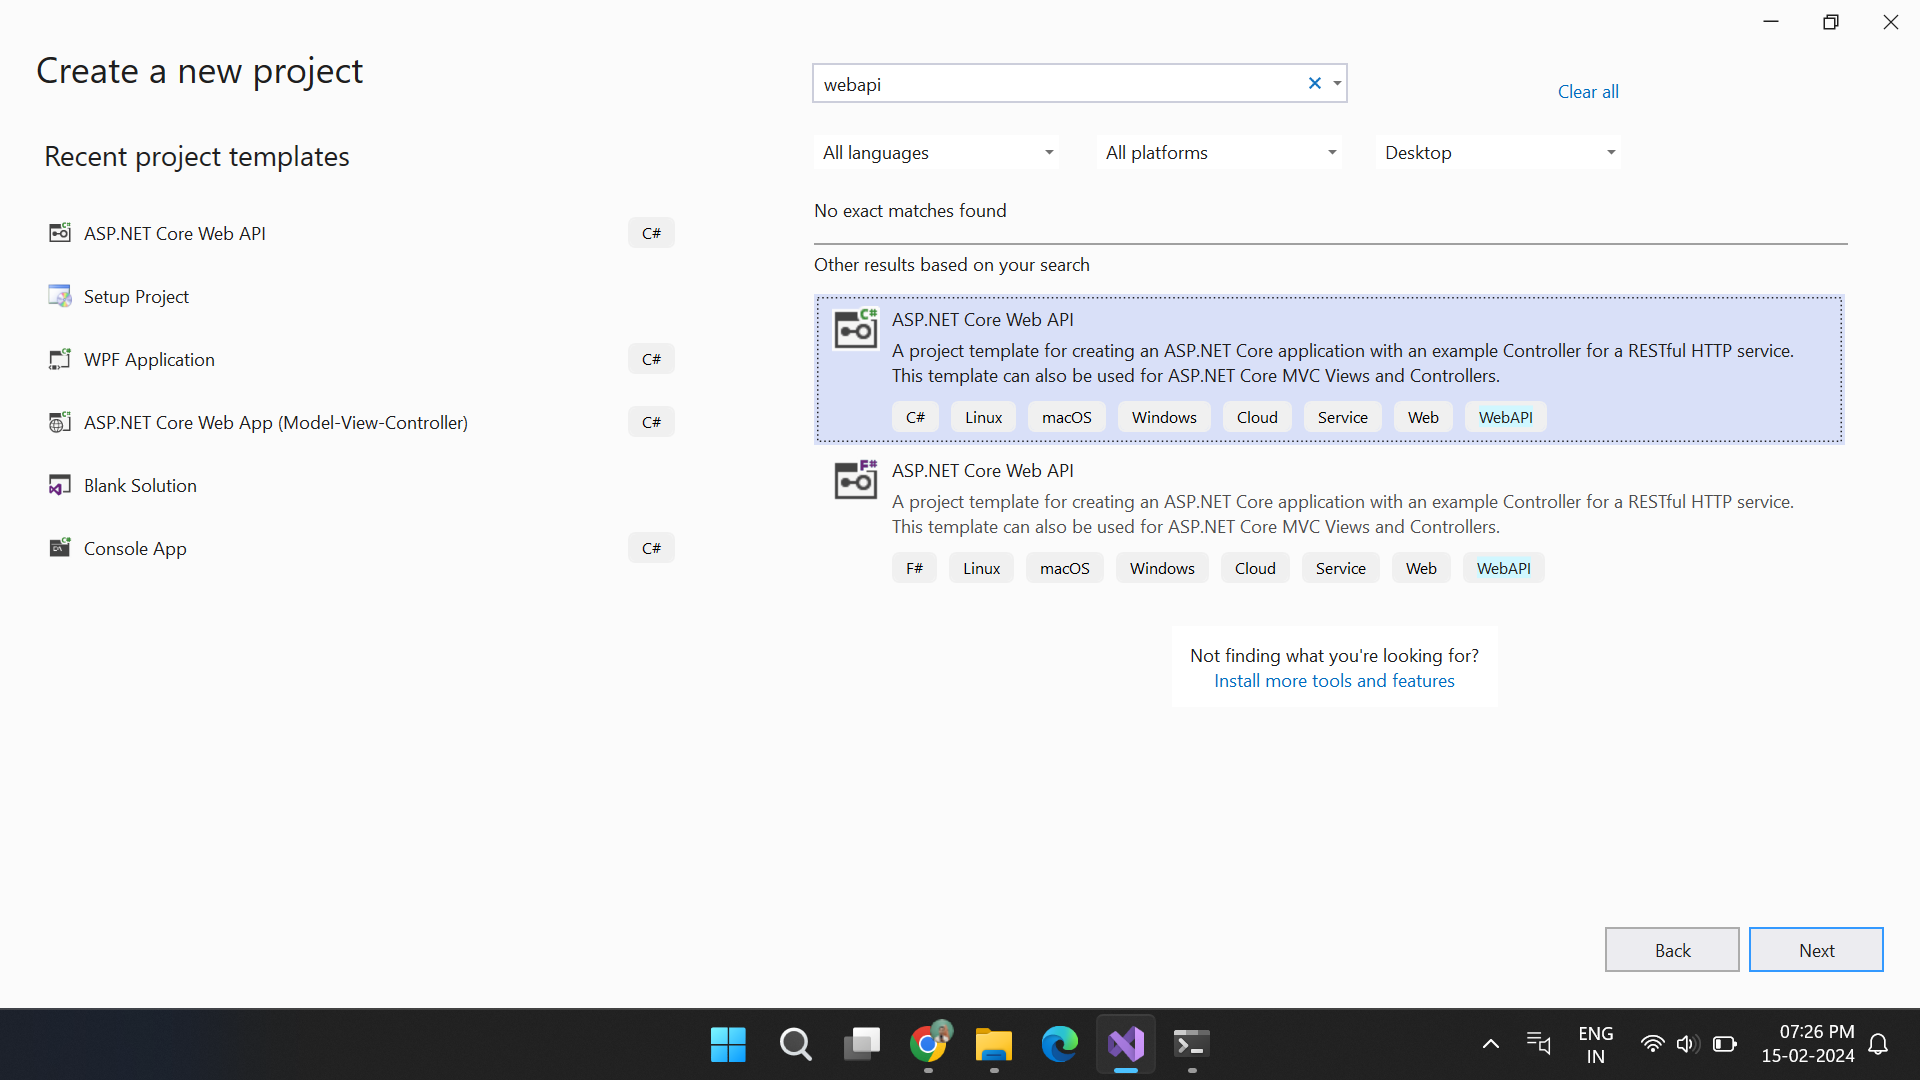This screenshot has height=1080, width=1920.
Task: Expand the Desktop project type dropdown
Action: [1499, 153]
